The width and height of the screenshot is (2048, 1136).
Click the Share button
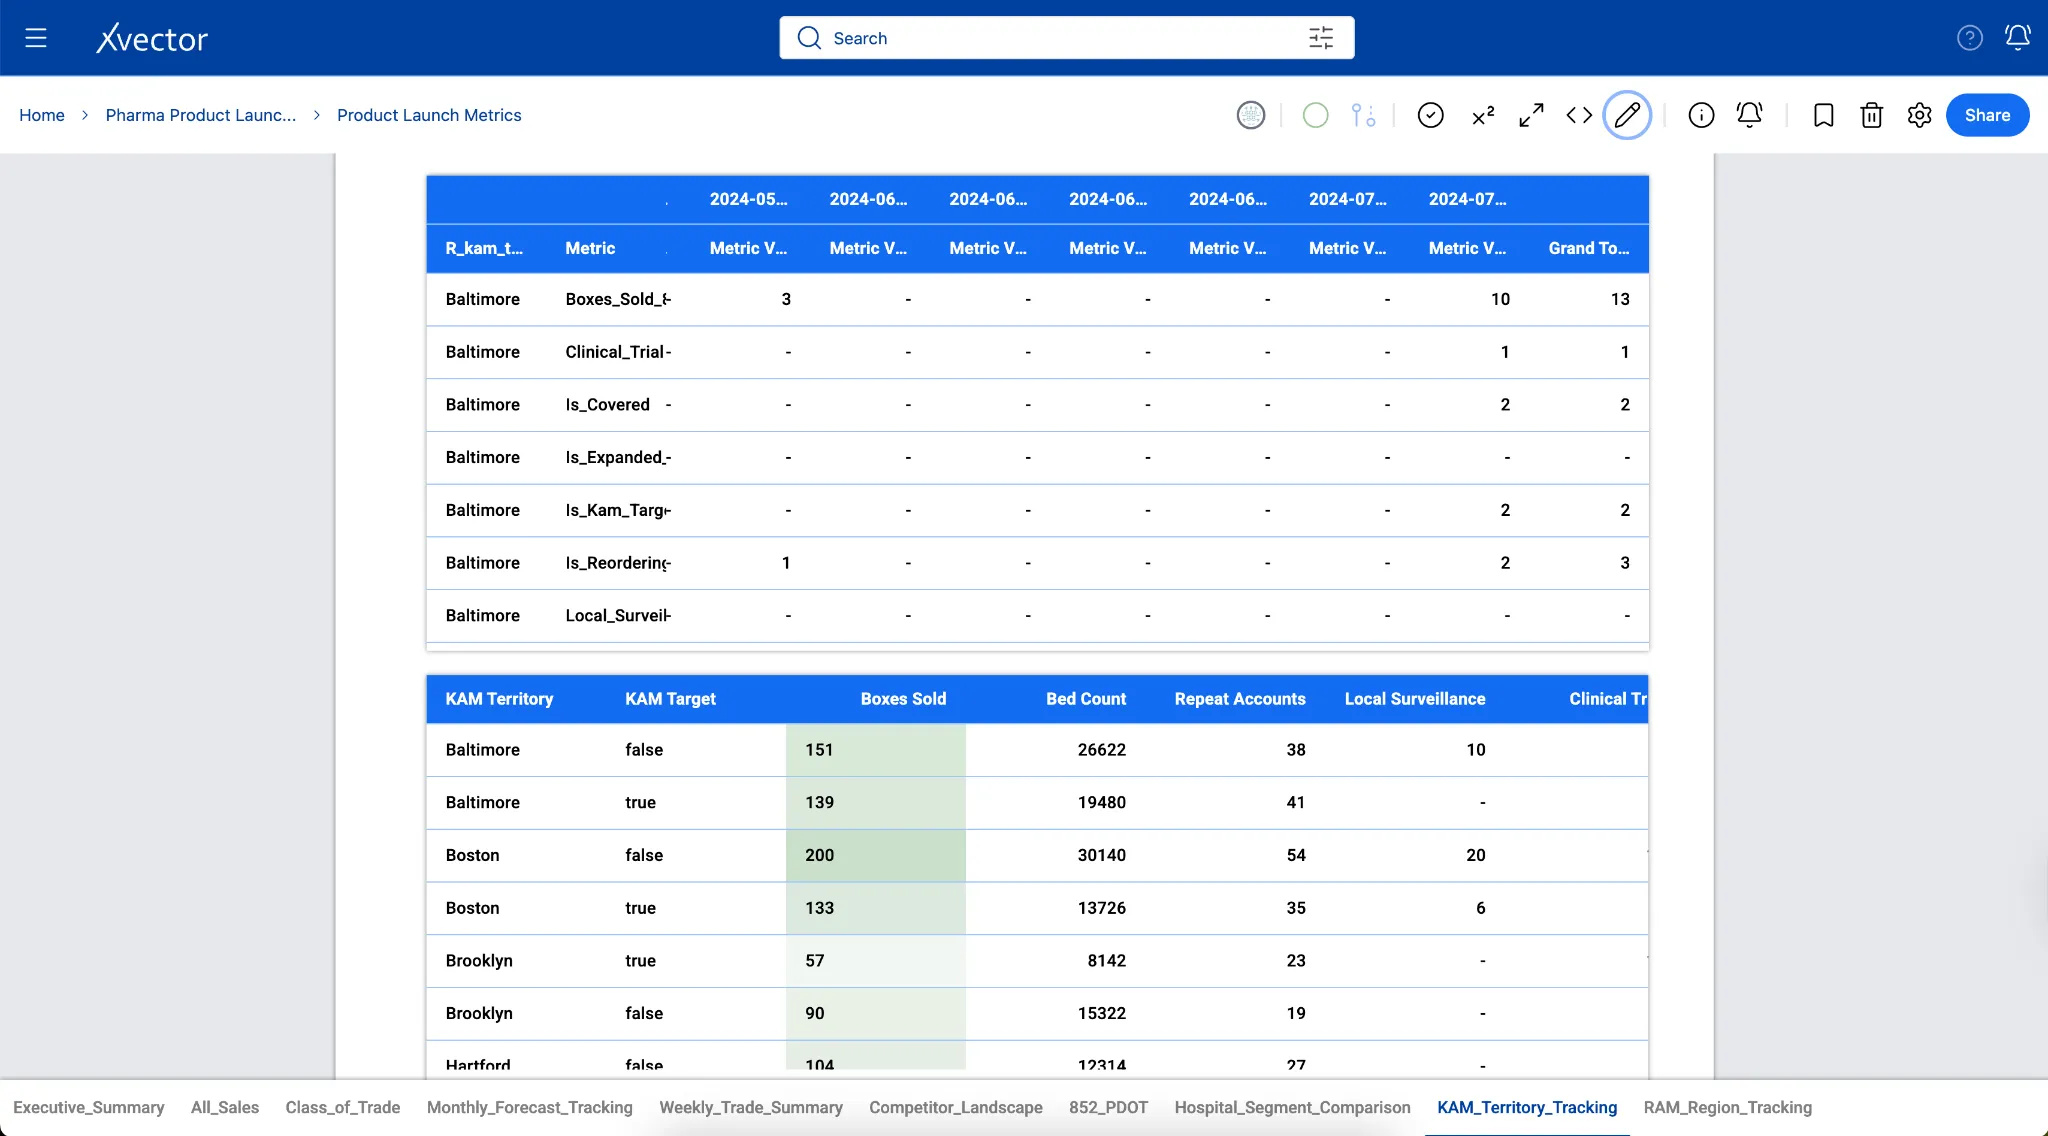(1987, 115)
